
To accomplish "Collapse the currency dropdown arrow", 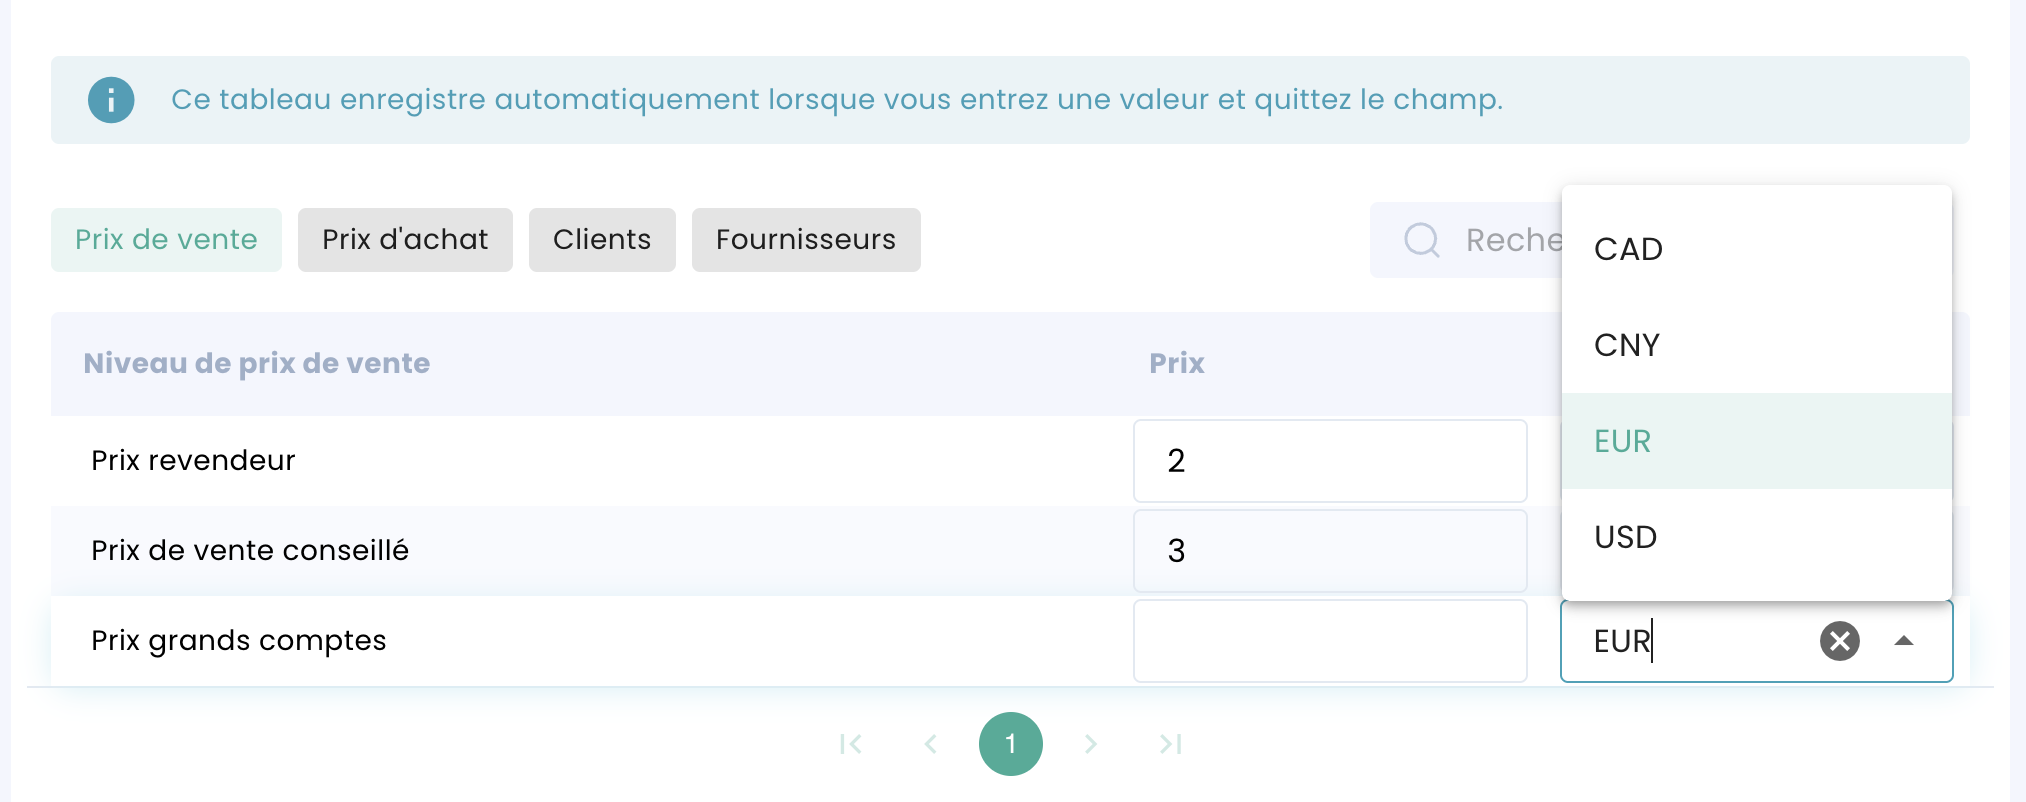I will point(1903,641).
